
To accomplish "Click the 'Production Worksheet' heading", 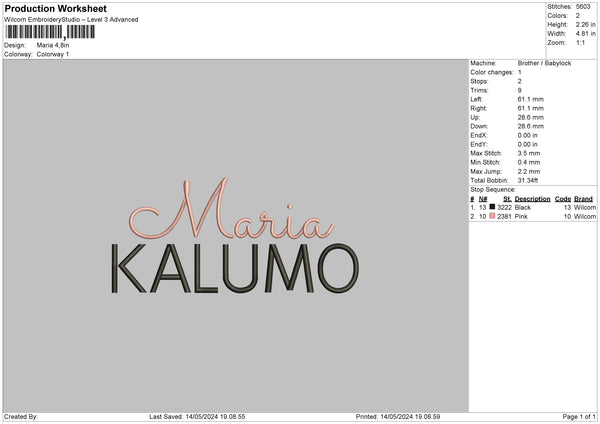I will (x=55, y=8).
